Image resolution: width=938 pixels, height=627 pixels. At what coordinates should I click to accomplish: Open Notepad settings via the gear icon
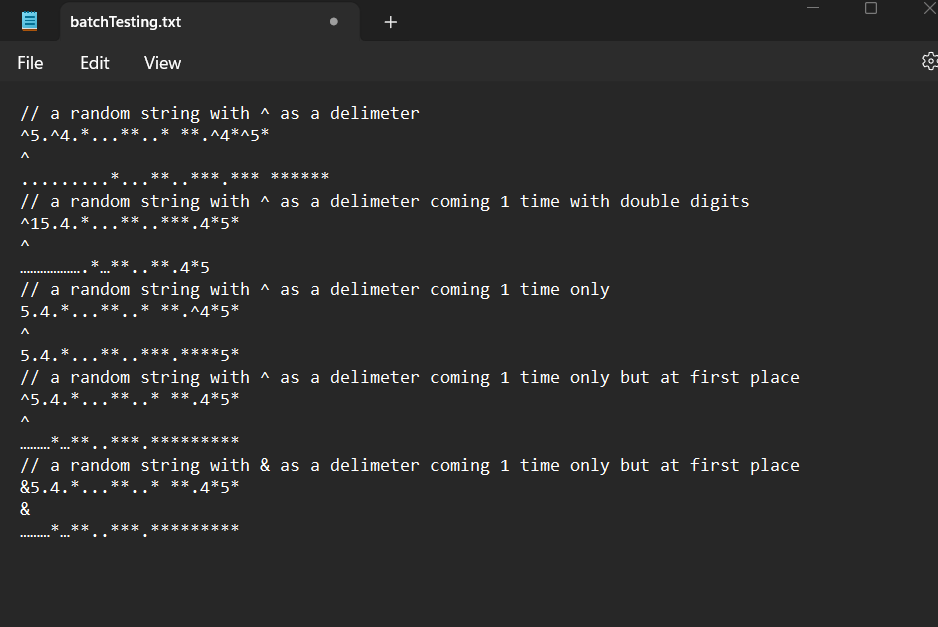(x=930, y=62)
